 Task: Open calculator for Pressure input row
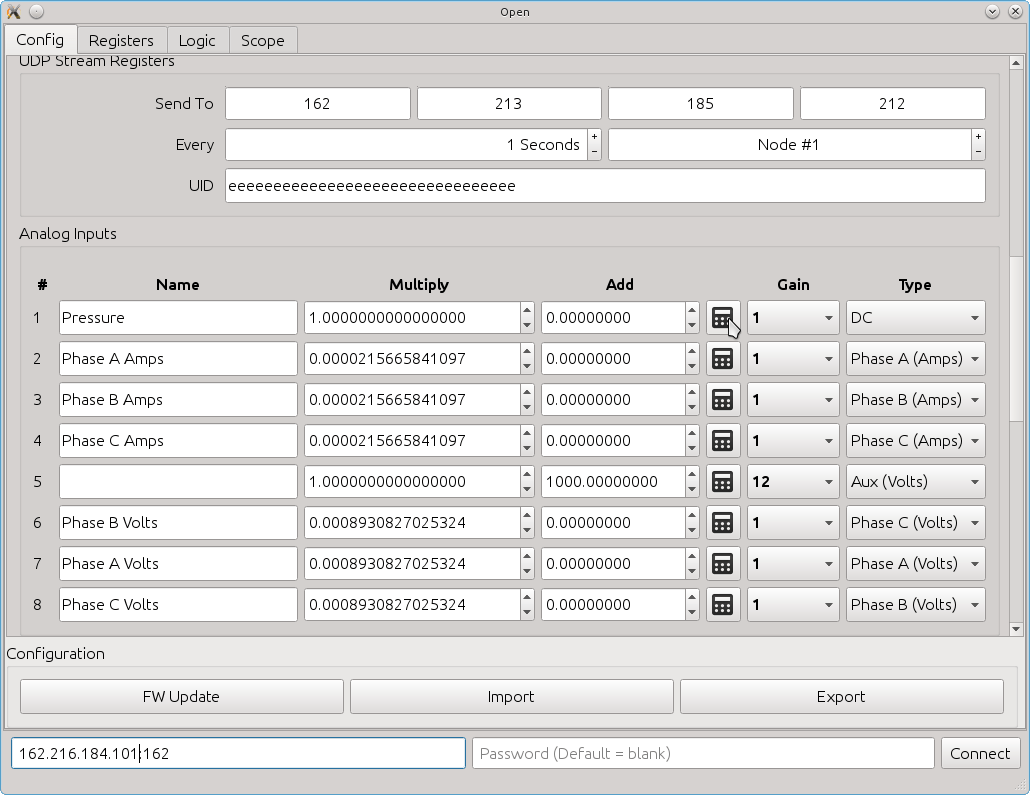click(723, 318)
